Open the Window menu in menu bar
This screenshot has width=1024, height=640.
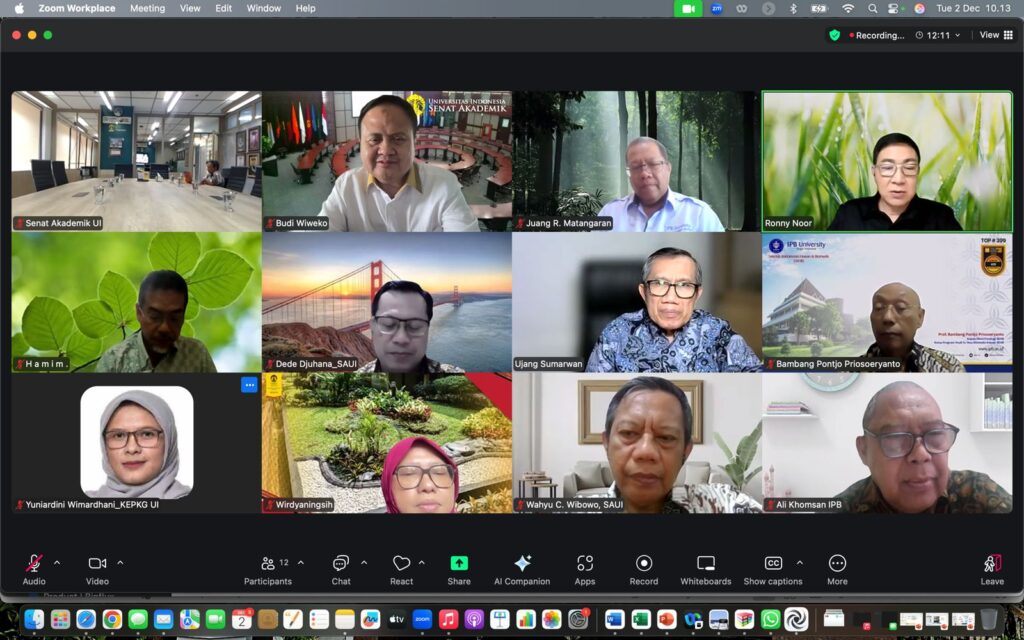(263, 8)
